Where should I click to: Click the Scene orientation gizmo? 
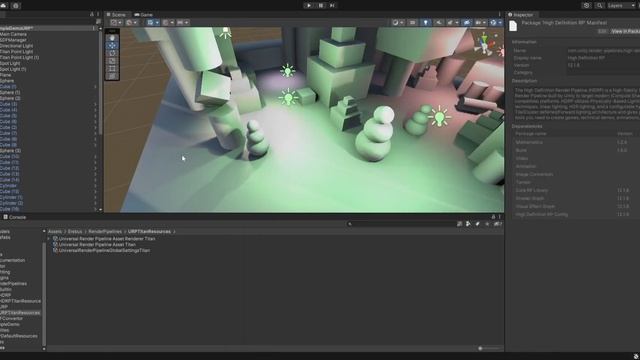tap(484, 44)
